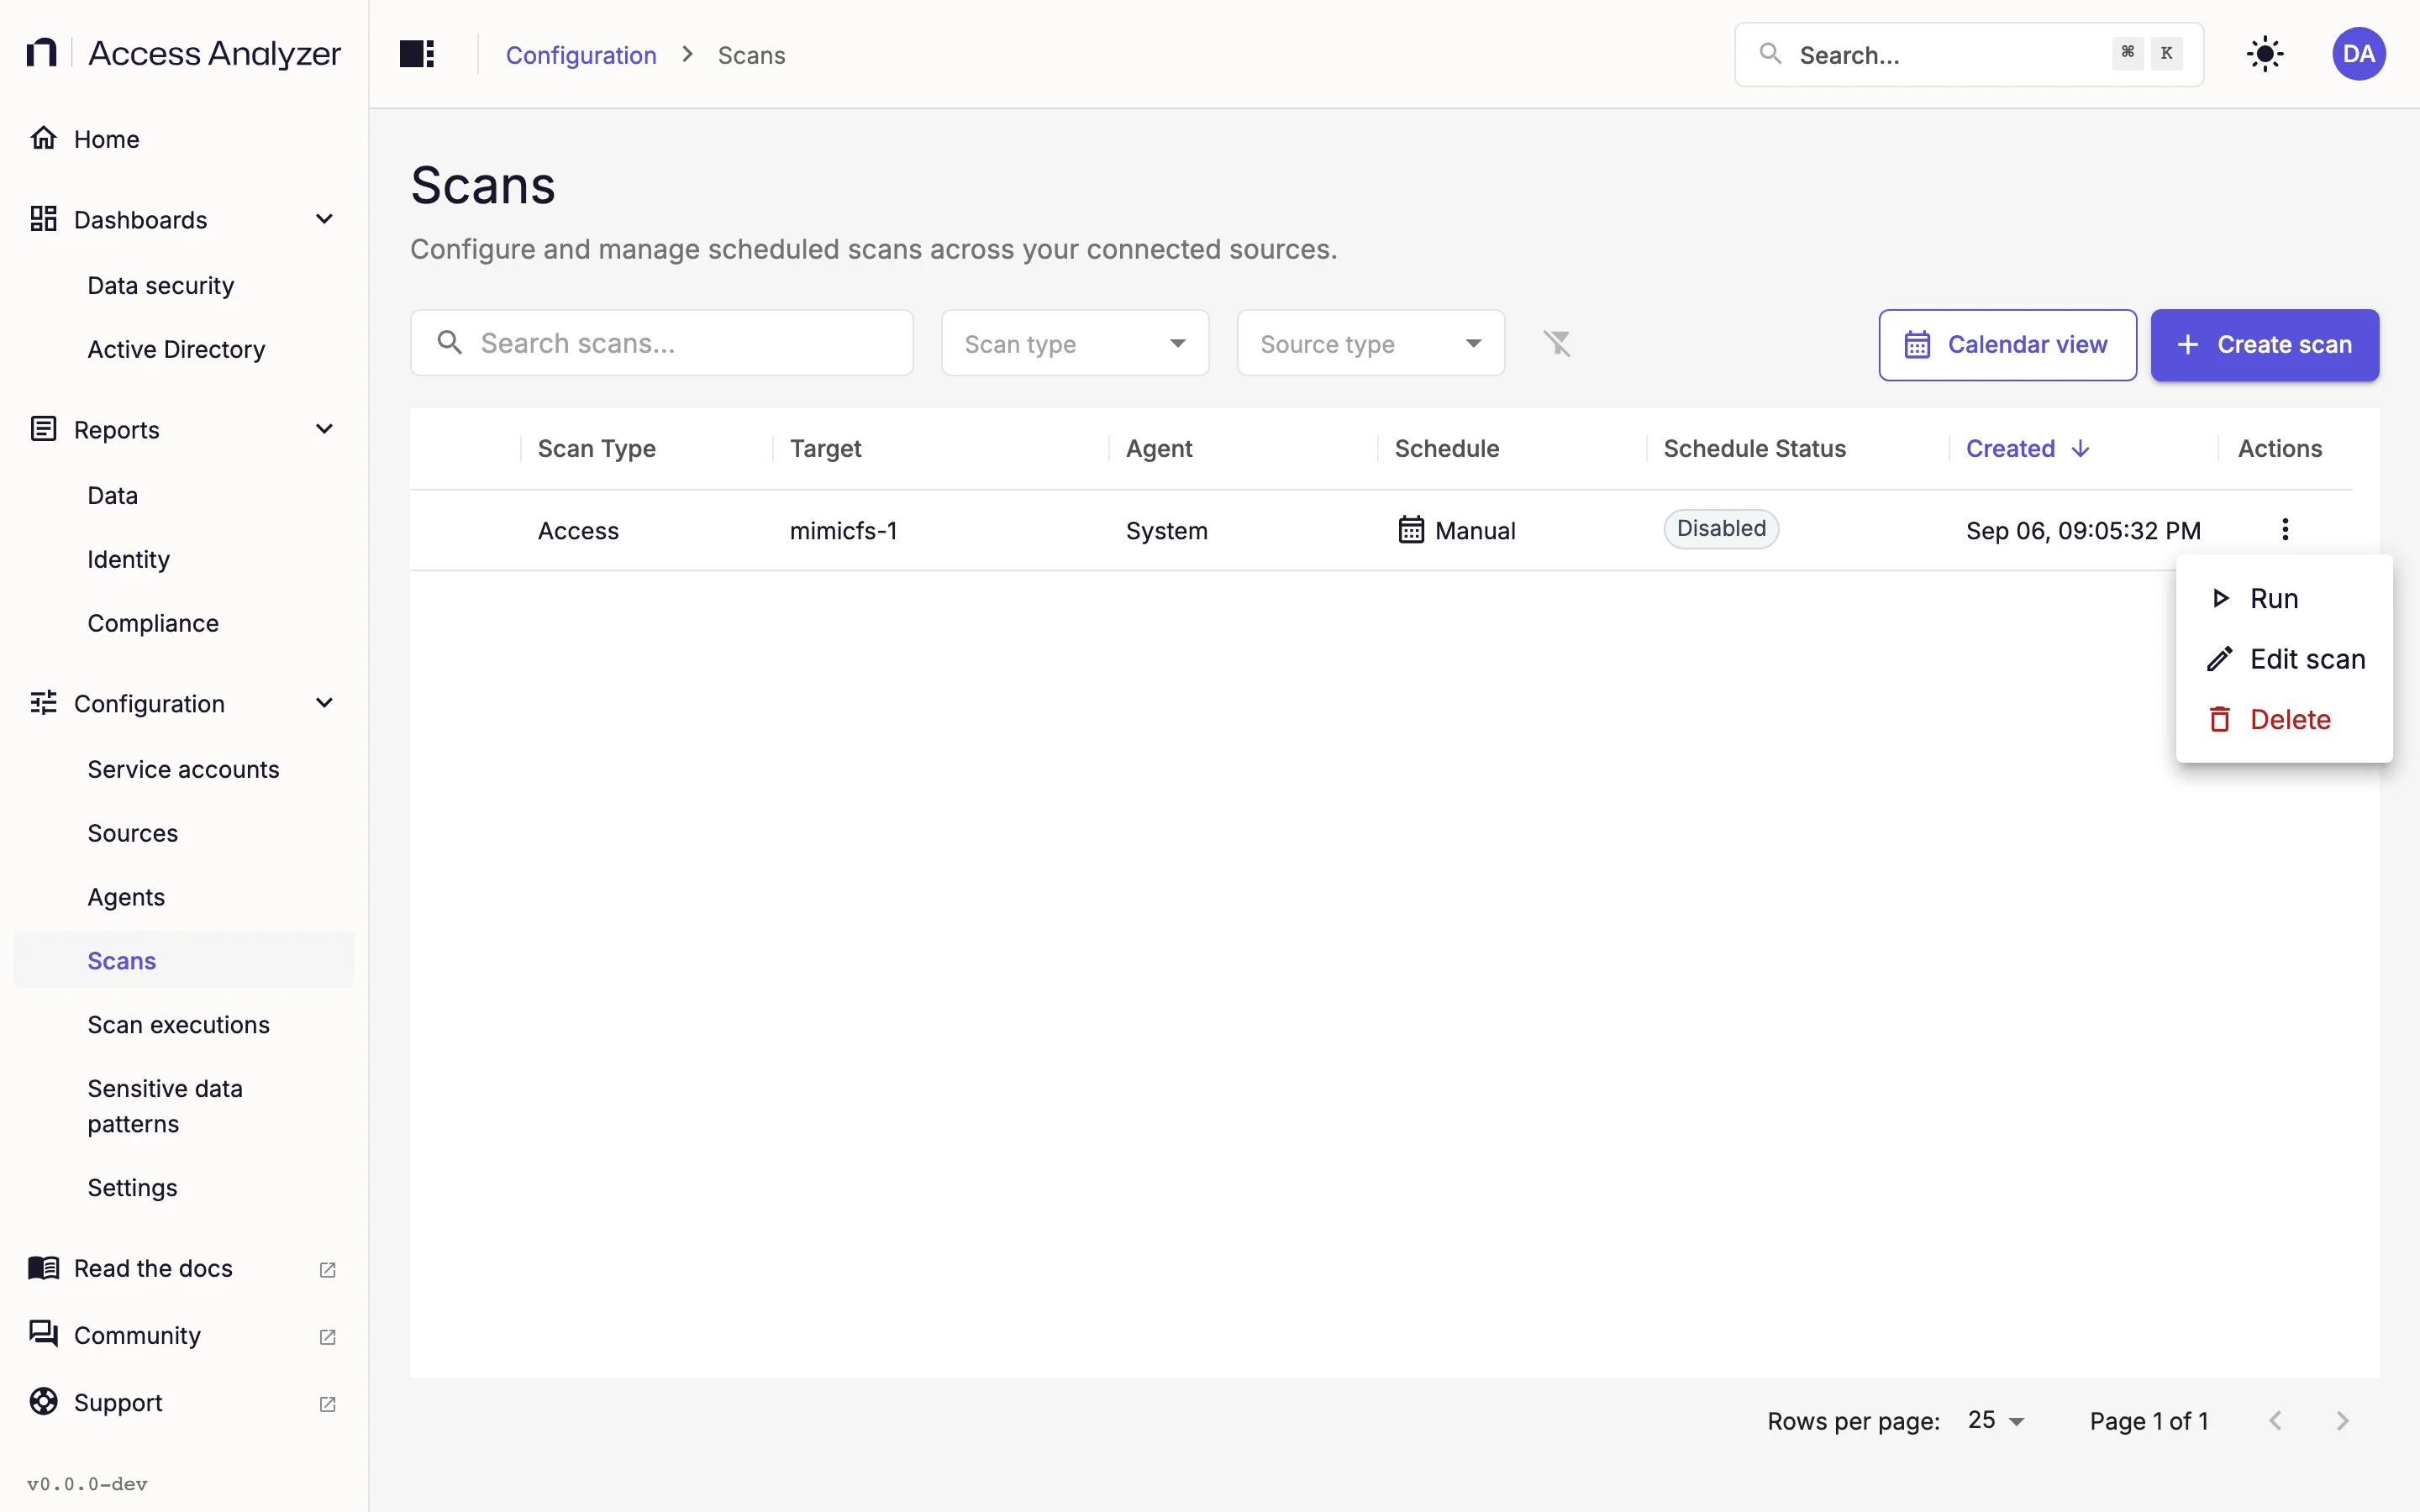Open the Scan type dropdown
Screen dimensions: 2420x1512
click(1075, 343)
